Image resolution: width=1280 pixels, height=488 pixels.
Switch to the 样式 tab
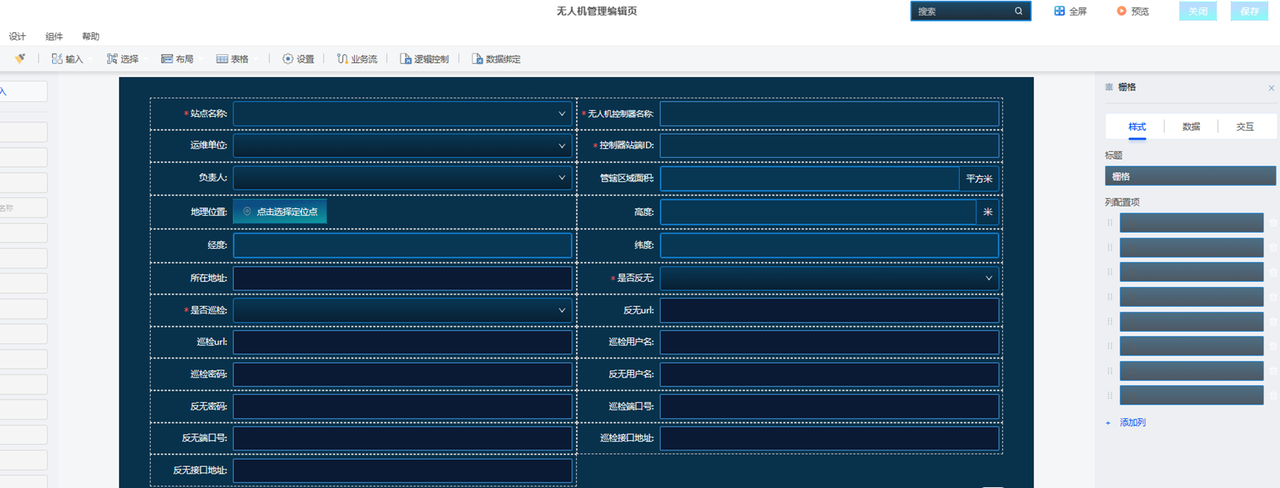[1137, 127]
